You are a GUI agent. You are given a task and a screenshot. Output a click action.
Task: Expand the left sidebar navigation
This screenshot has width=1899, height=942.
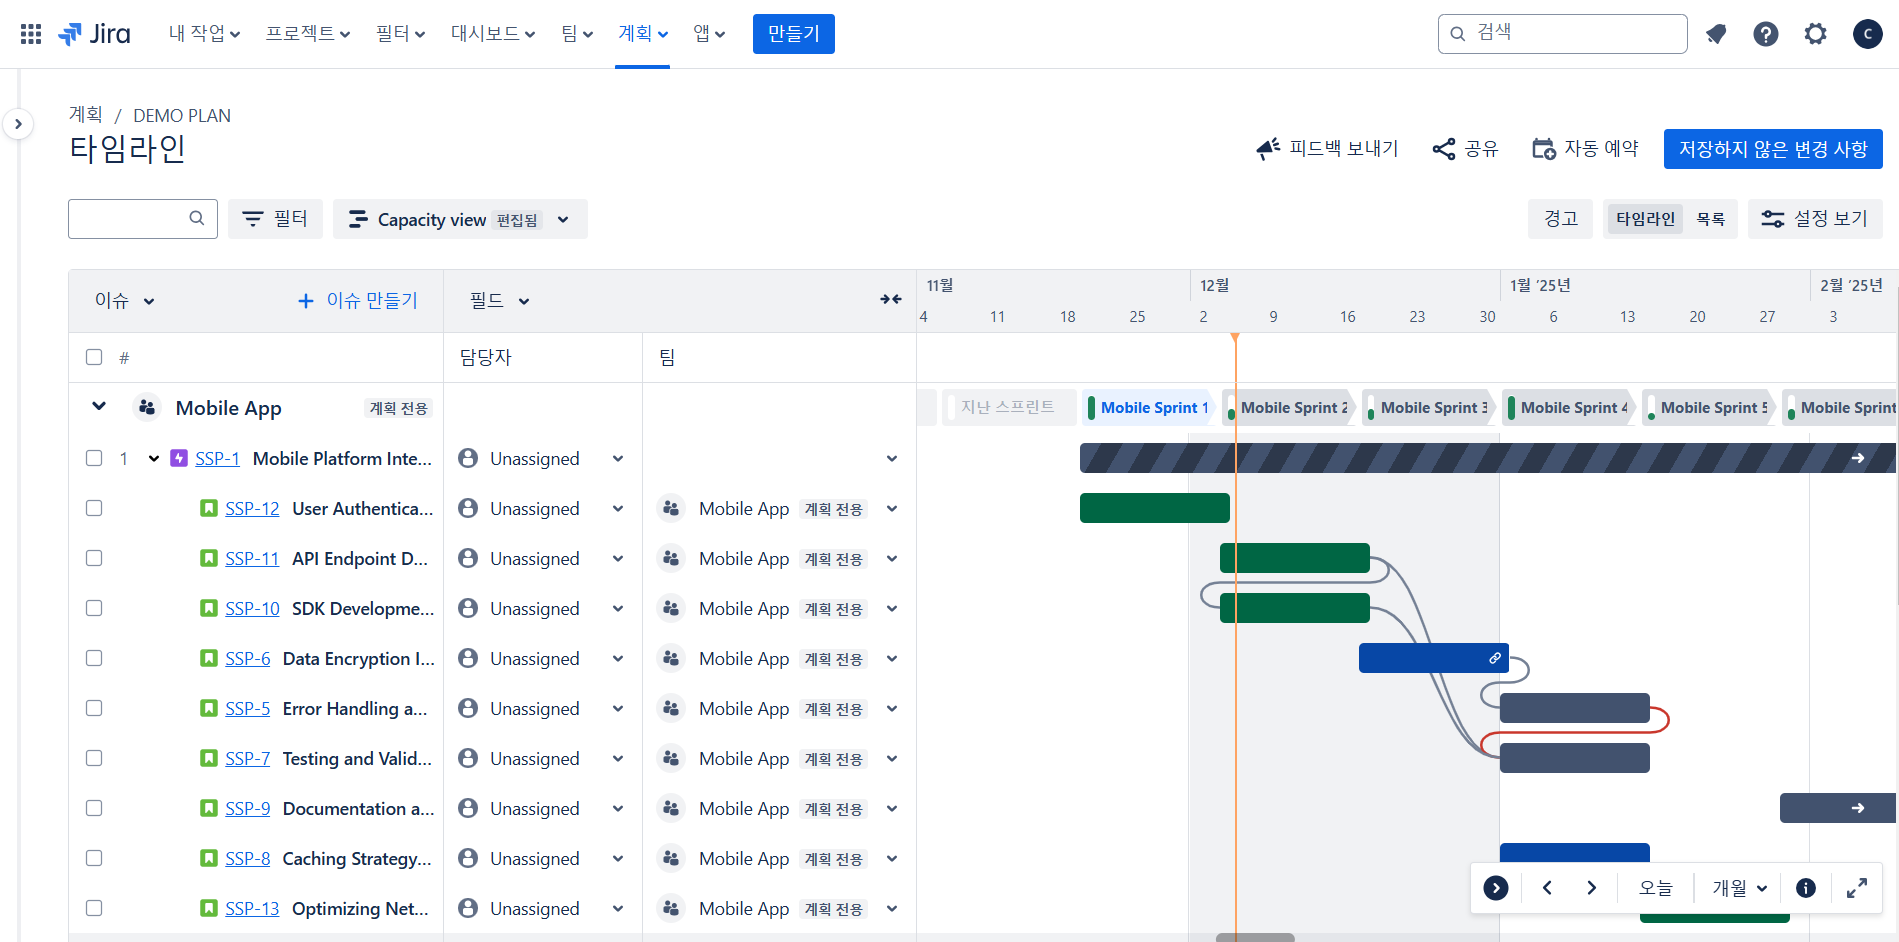click(18, 124)
